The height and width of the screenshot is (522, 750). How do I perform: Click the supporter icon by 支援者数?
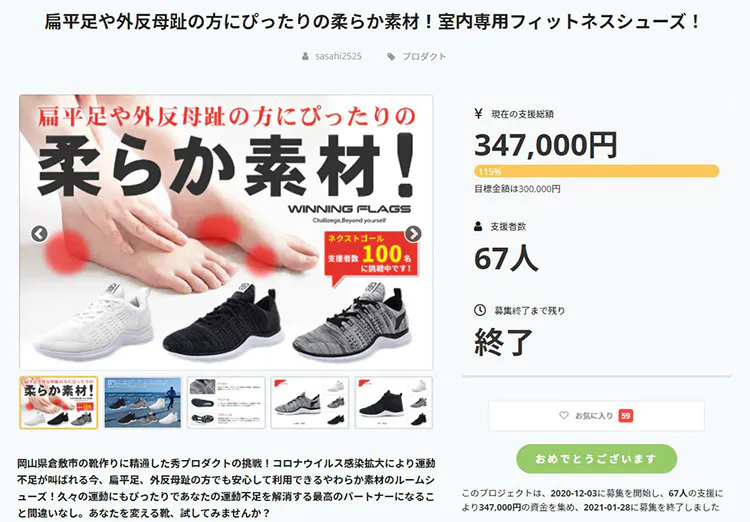pyautogui.click(x=478, y=226)
